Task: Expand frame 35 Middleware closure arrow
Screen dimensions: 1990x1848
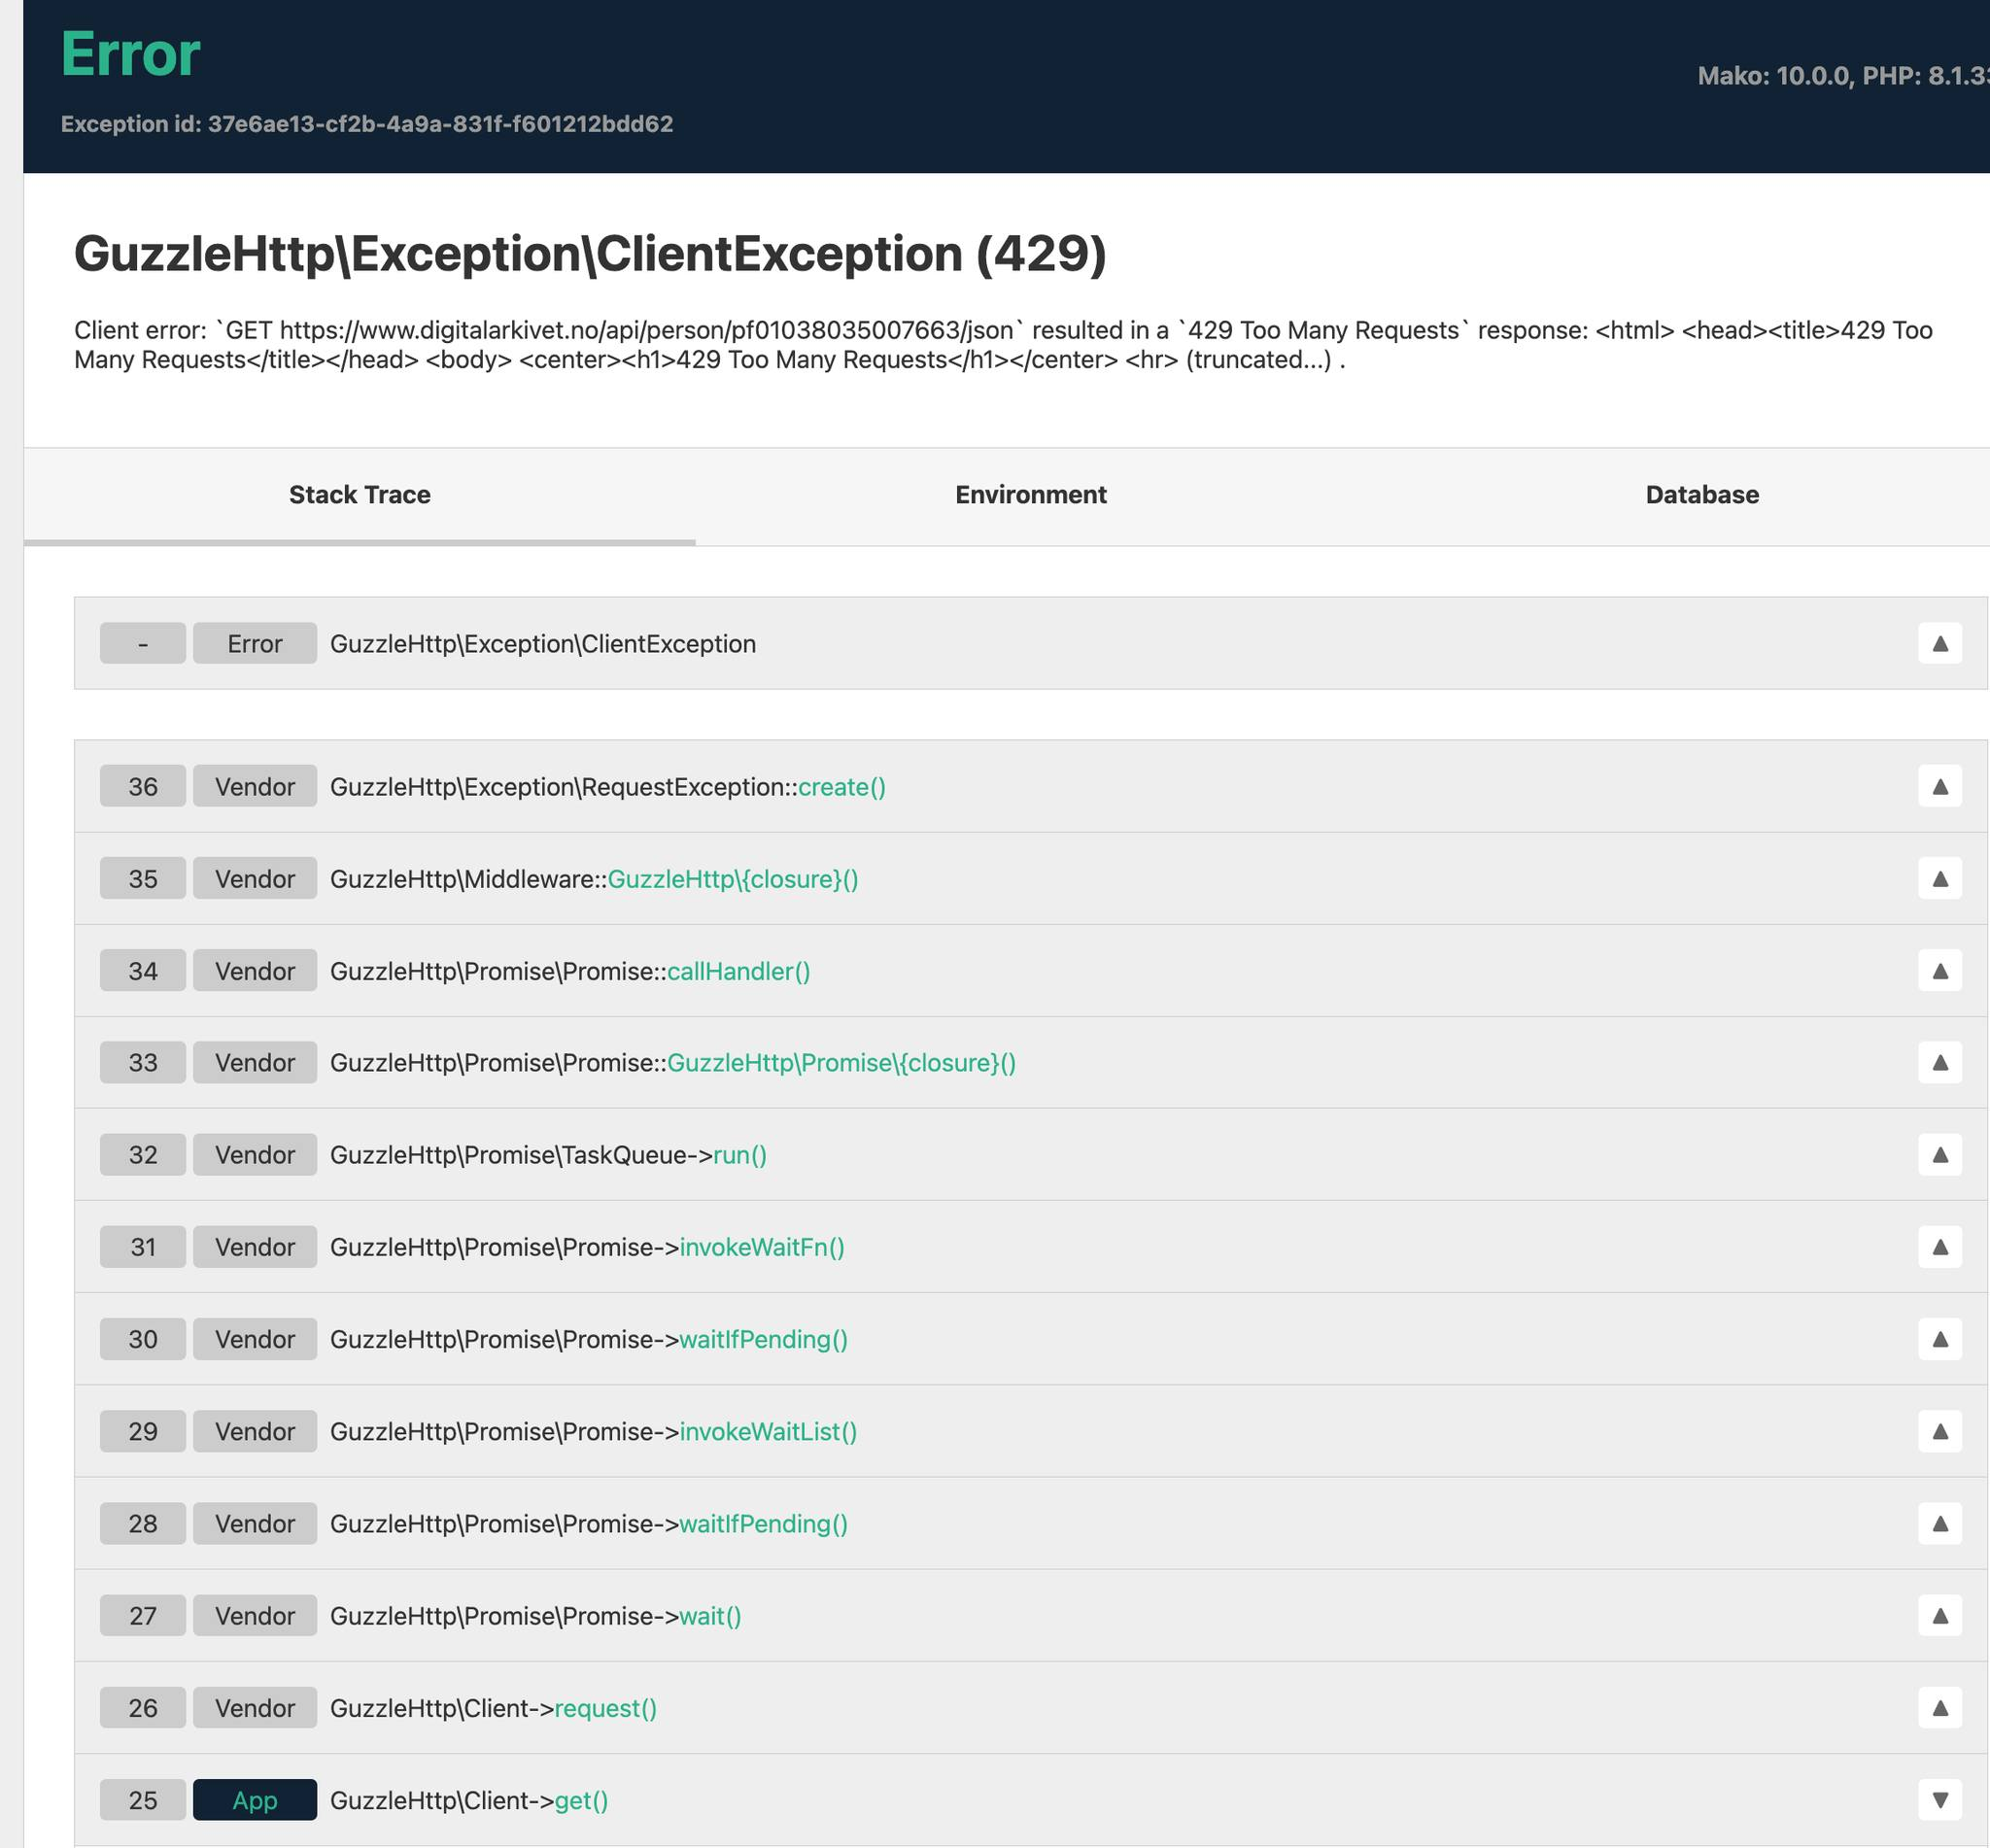Action: 1939,878
